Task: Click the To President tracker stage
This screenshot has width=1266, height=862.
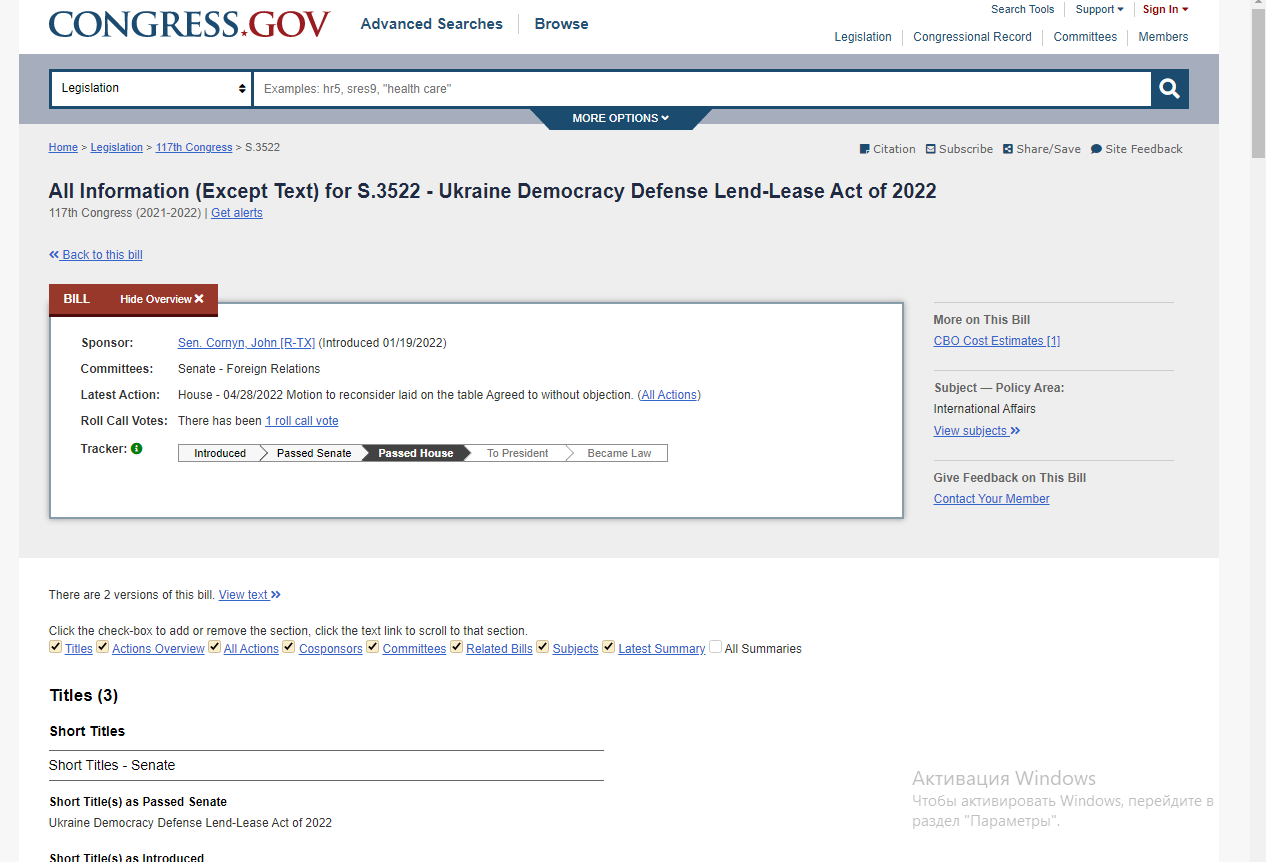Action: click(518, 453)
